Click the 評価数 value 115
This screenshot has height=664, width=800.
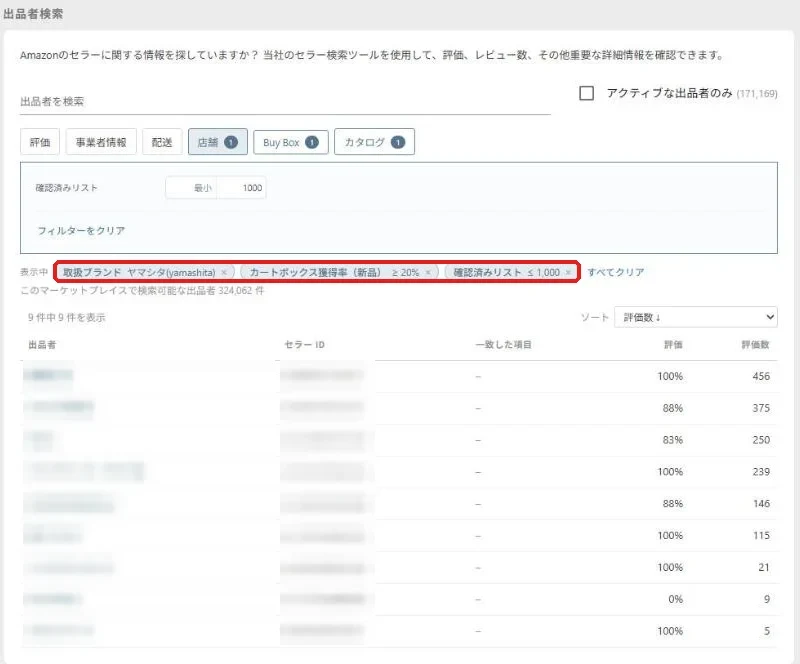click(761, 535)
